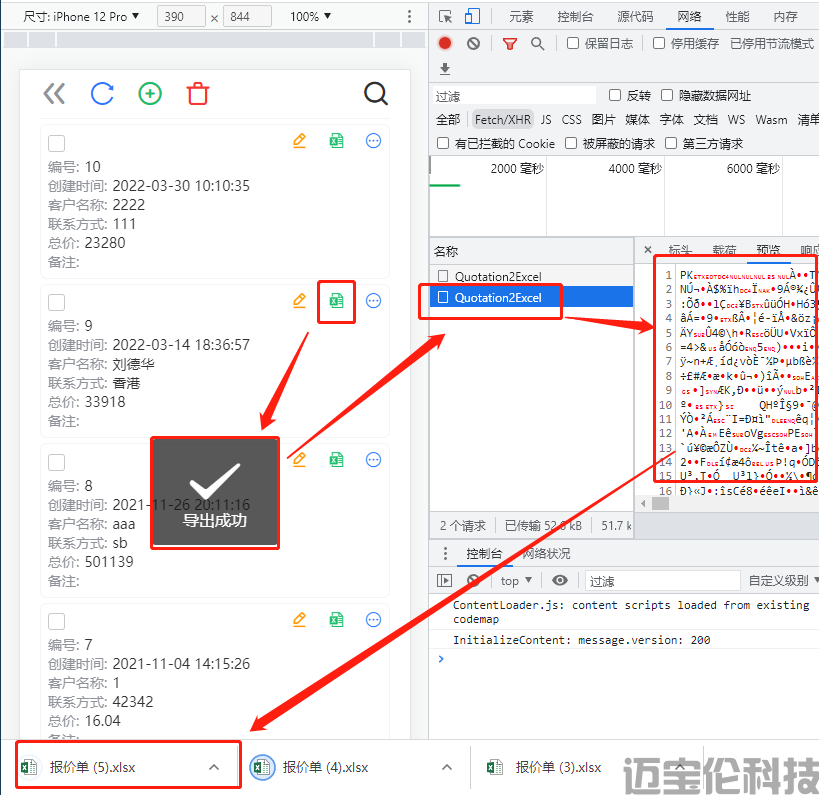Edit quotation number 7 with pencil icon
This screenshot has height=795, width=819.
[x=299, y=619]
